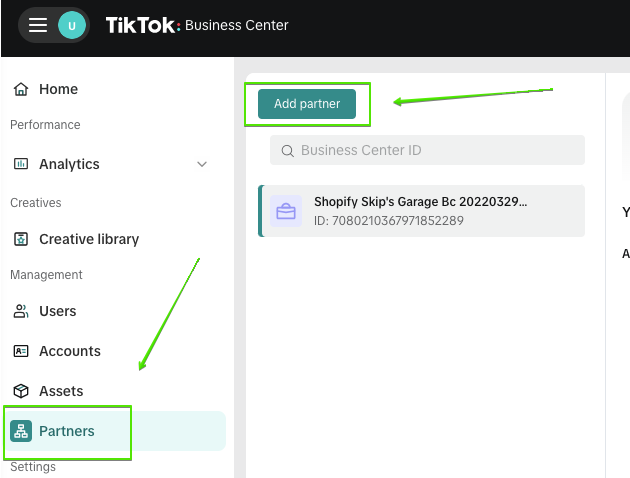Viewport: 630px width, 478px height.
Task: Click the Creative library icon
Action: click(x=21, y=239)
